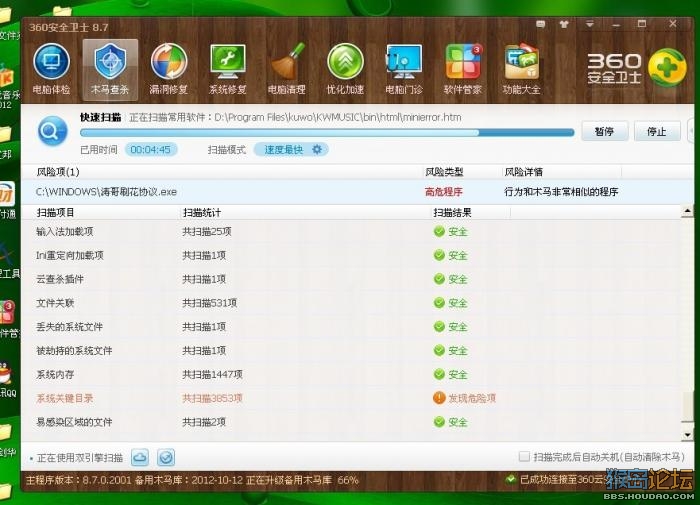
Task: Click the scan list scrollbar thumb
Action: 688,406
